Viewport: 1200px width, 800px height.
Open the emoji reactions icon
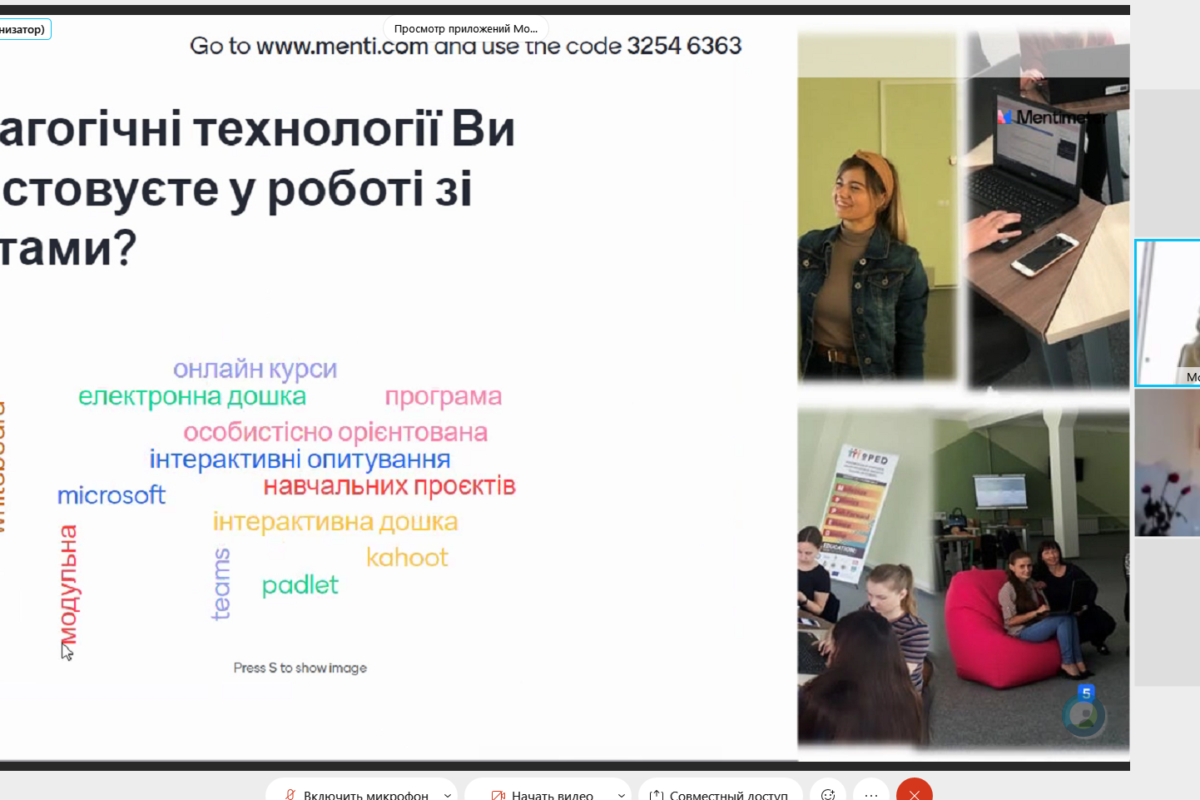827,795
